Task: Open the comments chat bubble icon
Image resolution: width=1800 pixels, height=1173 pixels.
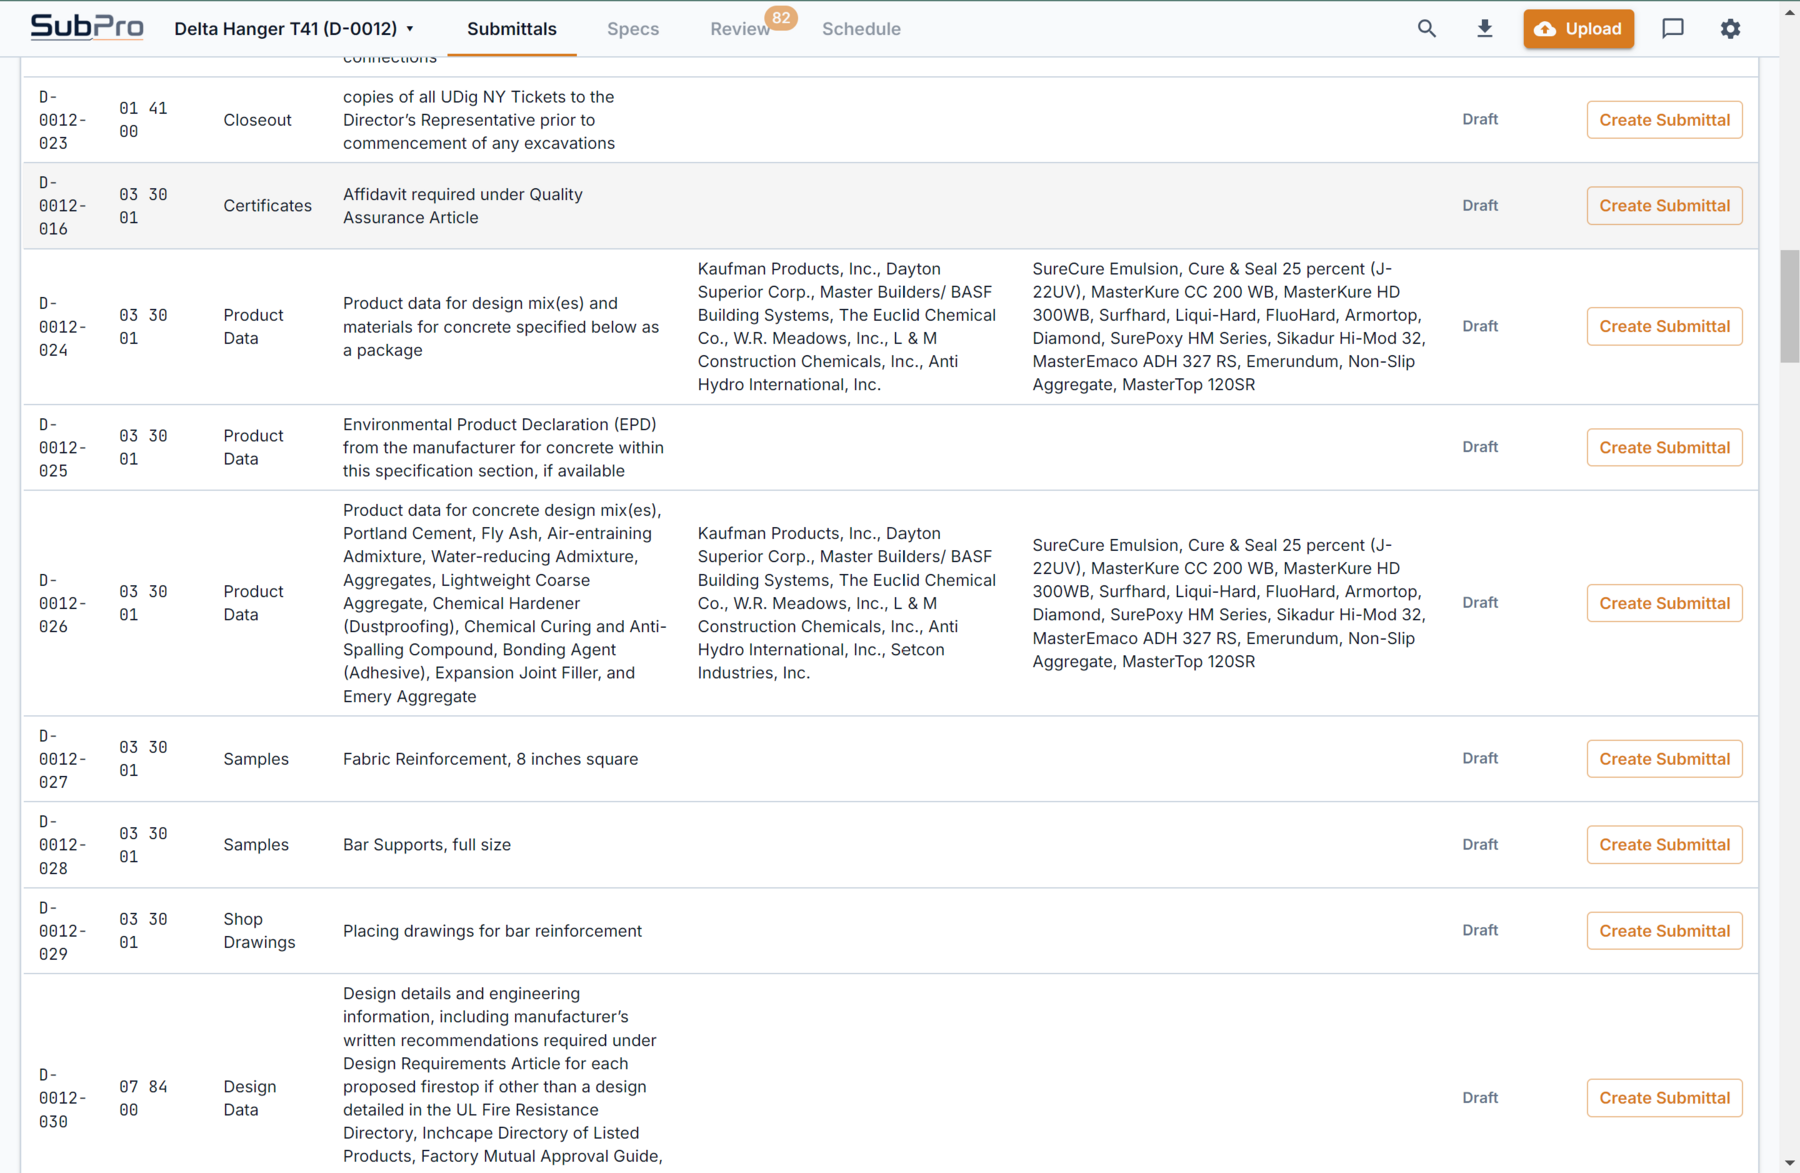Action: [x=1673, y=29]
